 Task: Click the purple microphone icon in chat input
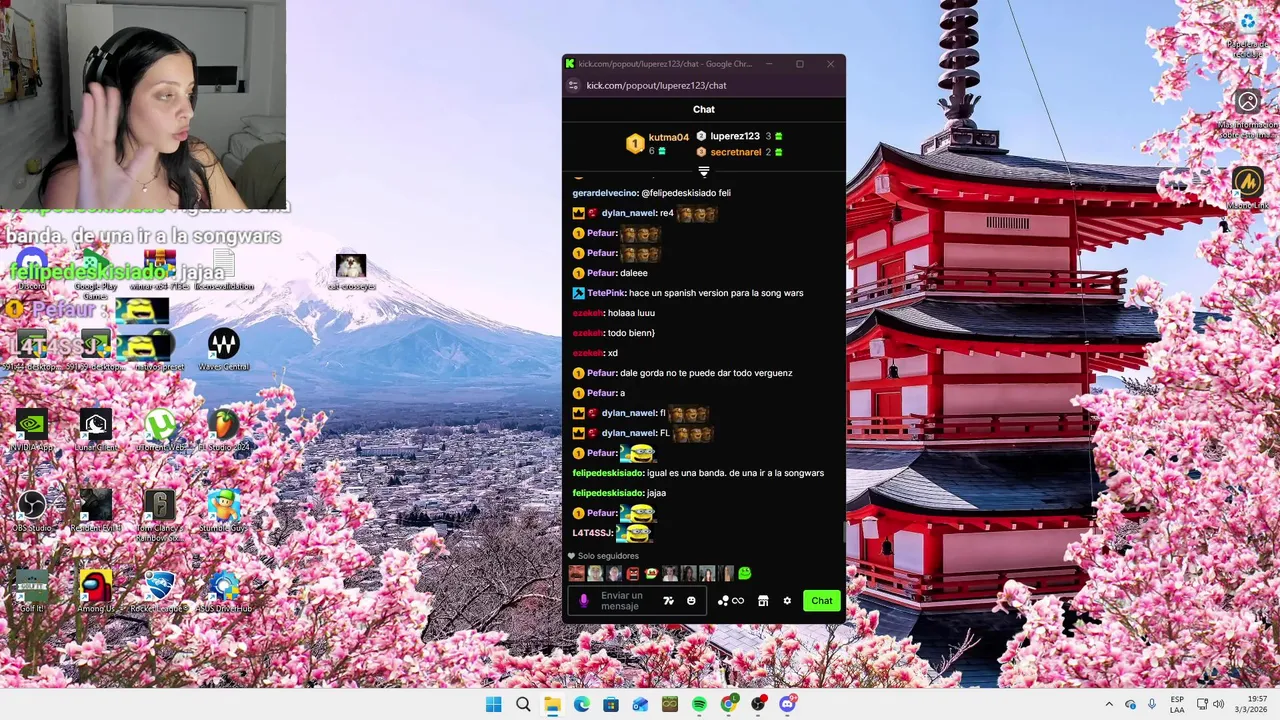coord(584,601)
